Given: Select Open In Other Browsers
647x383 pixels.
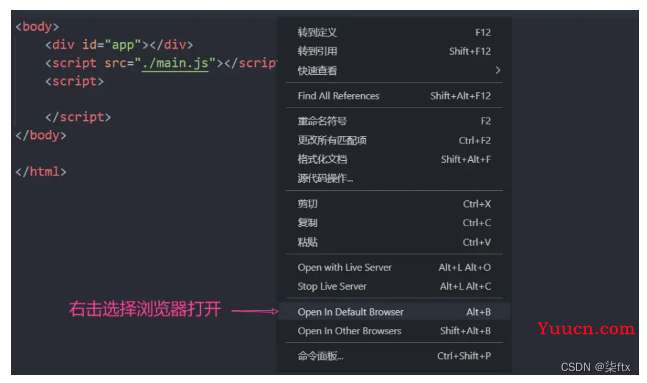Looking at the screenshot, I should click(394, 331).
